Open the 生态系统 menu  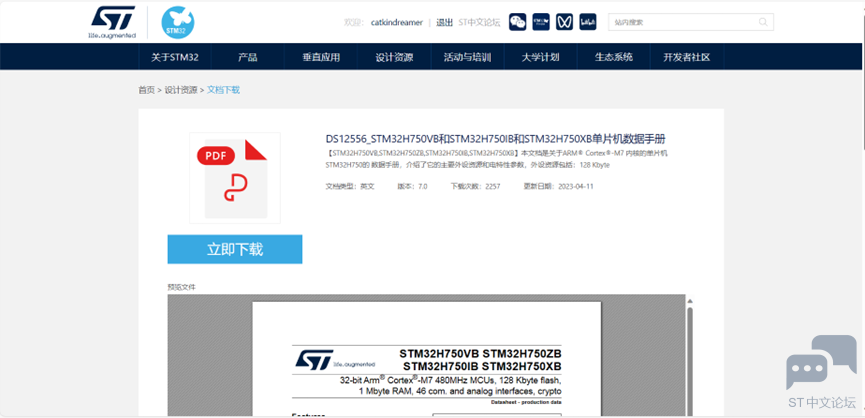coord(613,57)
